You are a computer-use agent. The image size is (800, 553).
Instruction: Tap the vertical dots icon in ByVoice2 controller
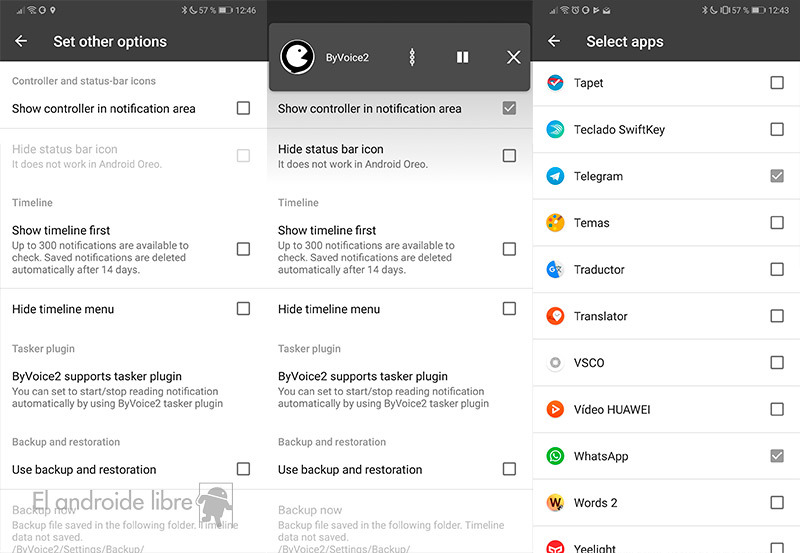click(x=412, y=57)
